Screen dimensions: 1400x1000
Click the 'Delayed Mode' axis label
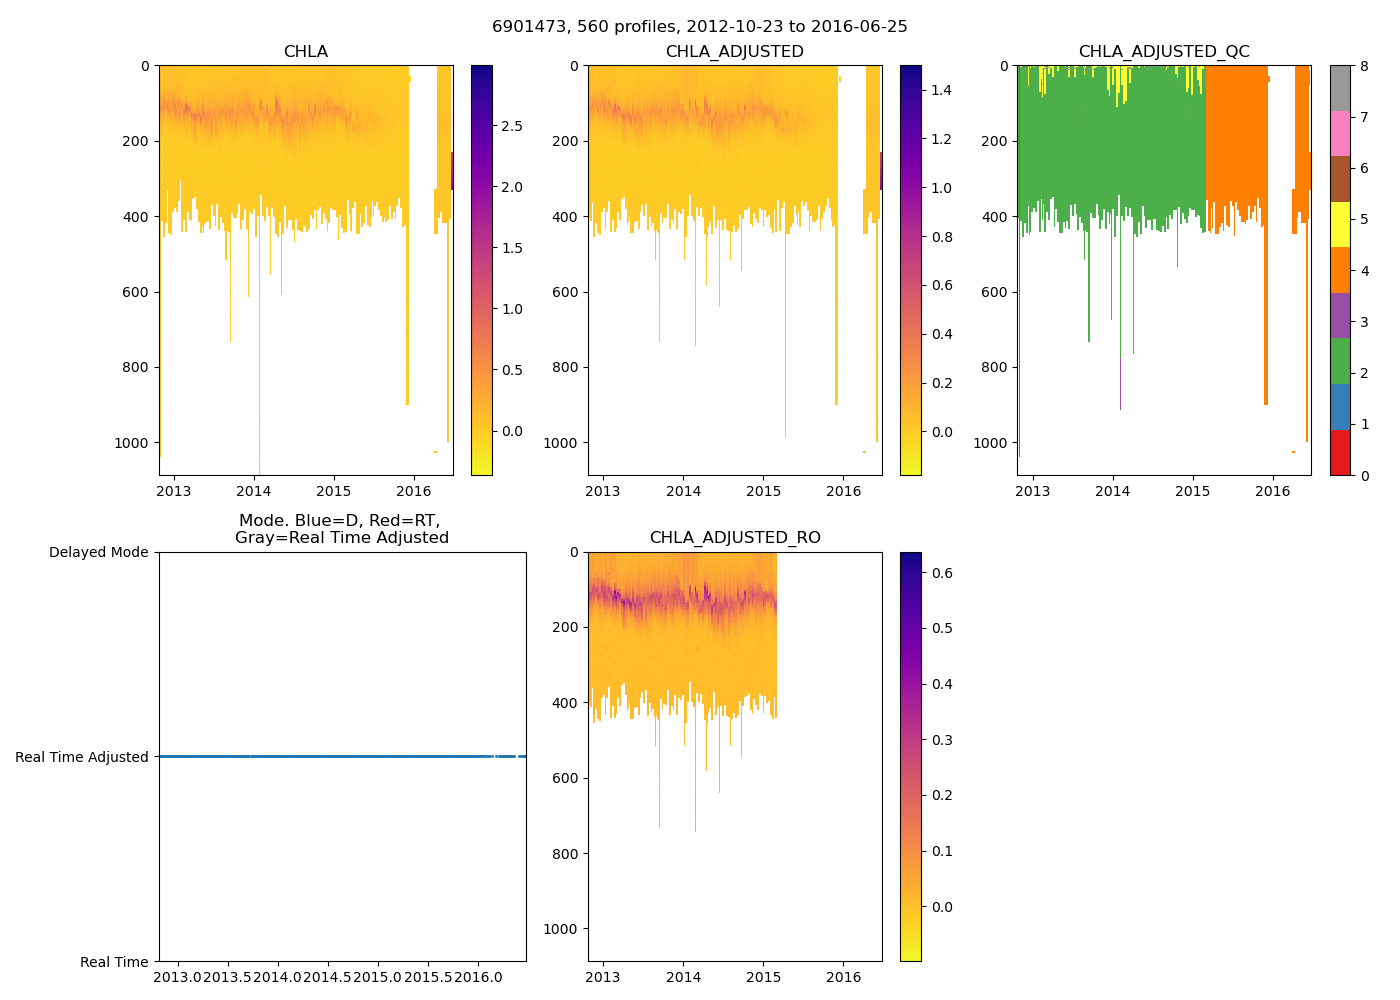coord(98,552)
